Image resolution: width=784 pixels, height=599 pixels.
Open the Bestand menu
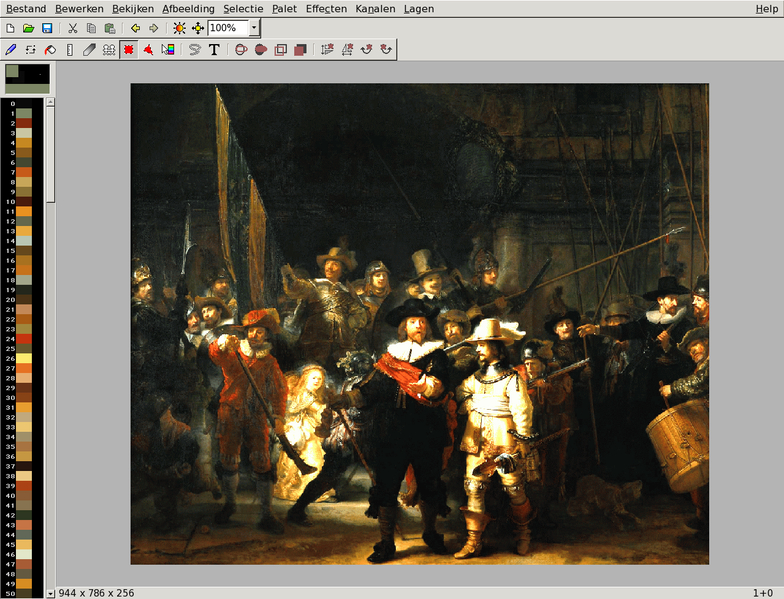click(x=26, y=8)
